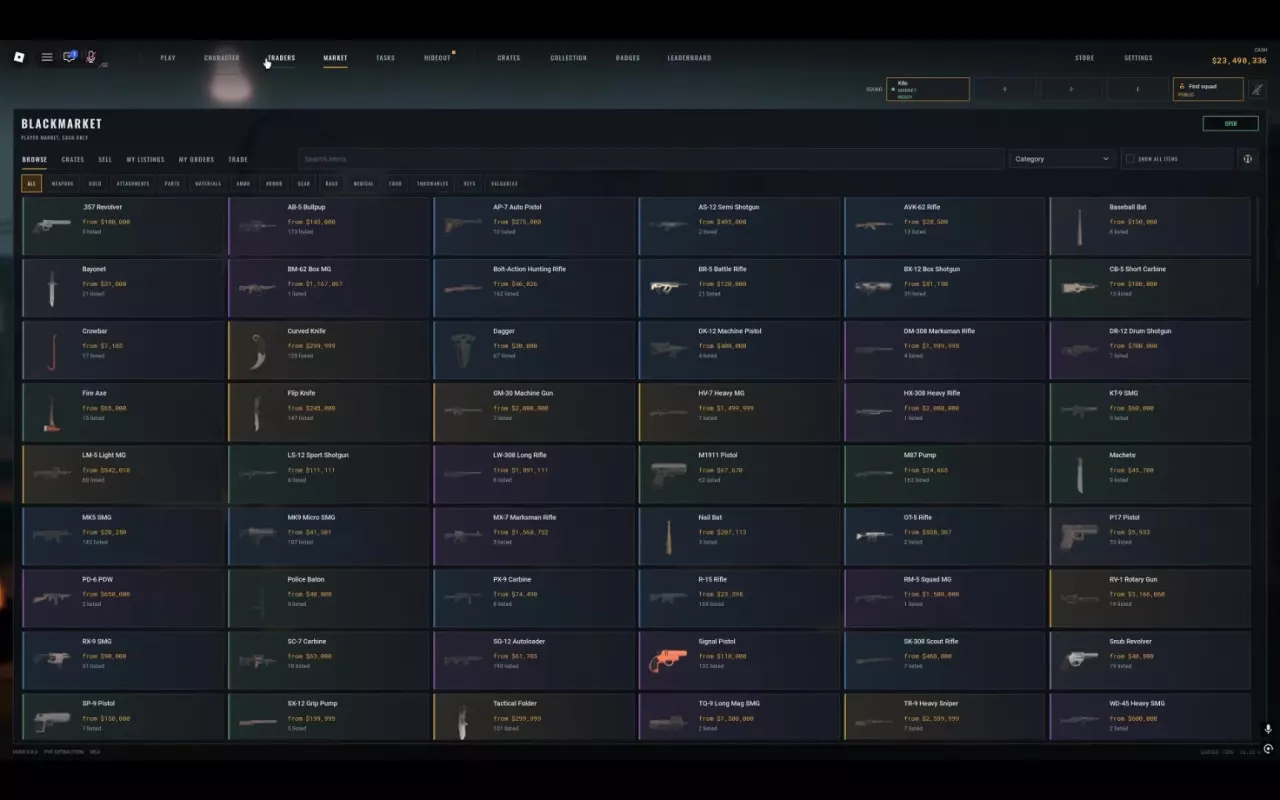This screenshot has height=800, width=1280.
Task: Select the Crowbar item image
Action: 51,351
